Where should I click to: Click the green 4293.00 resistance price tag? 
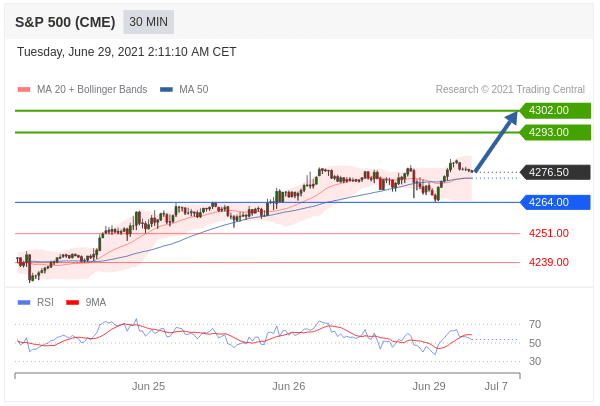pyautogui.click(x=554, y=132)
